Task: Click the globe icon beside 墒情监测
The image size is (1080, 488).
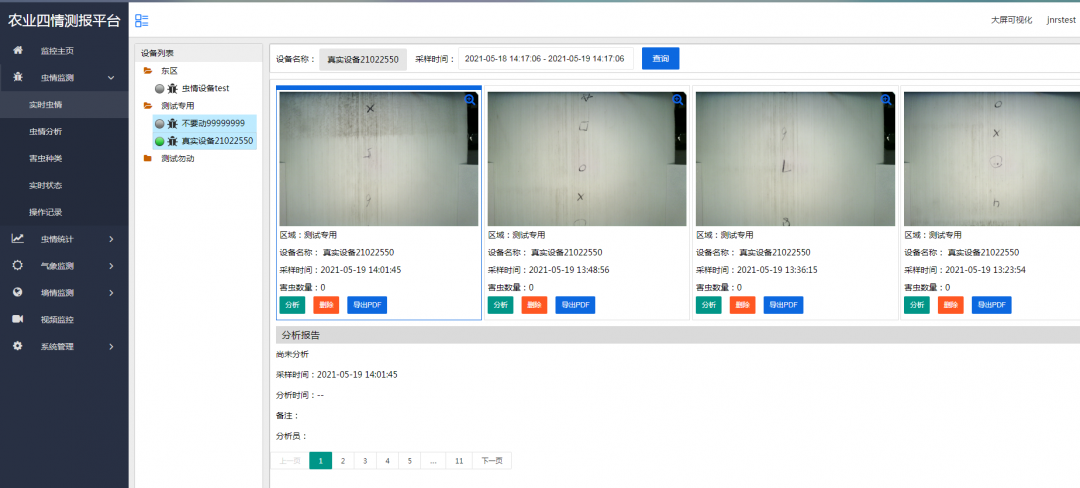Action: (18, 293)
